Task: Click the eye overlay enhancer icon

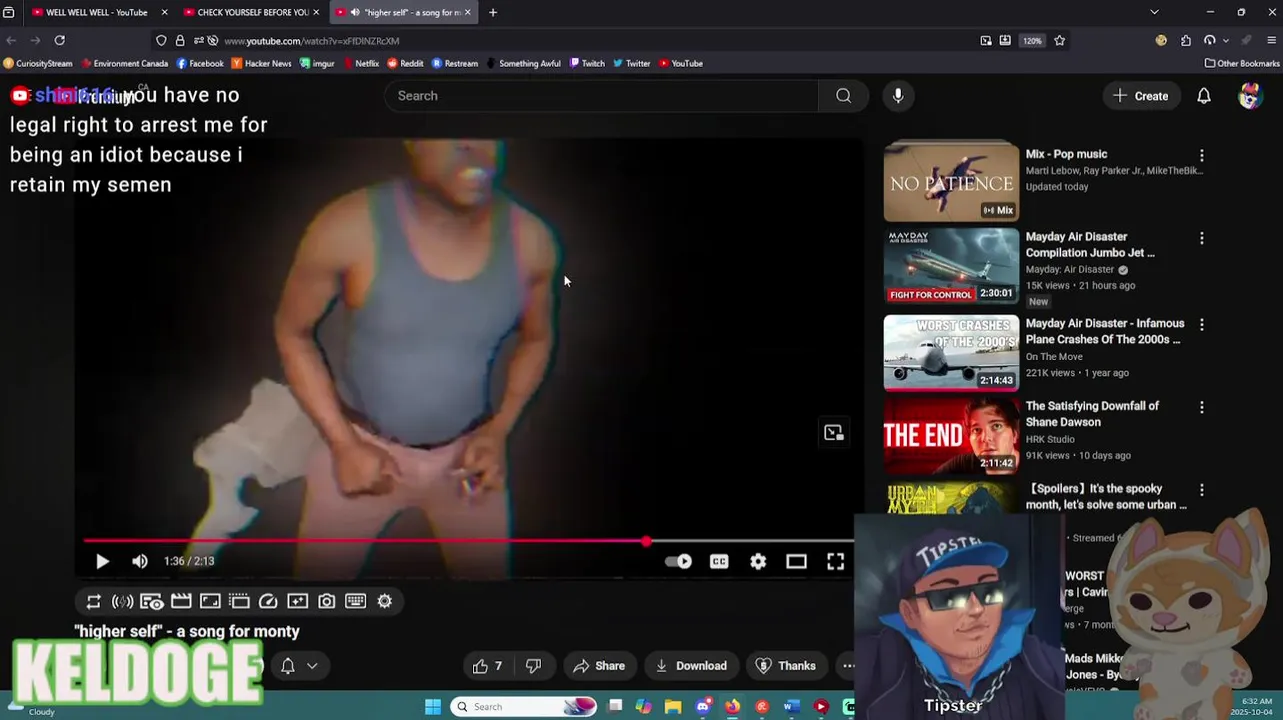Action: [x=151, y=601]
